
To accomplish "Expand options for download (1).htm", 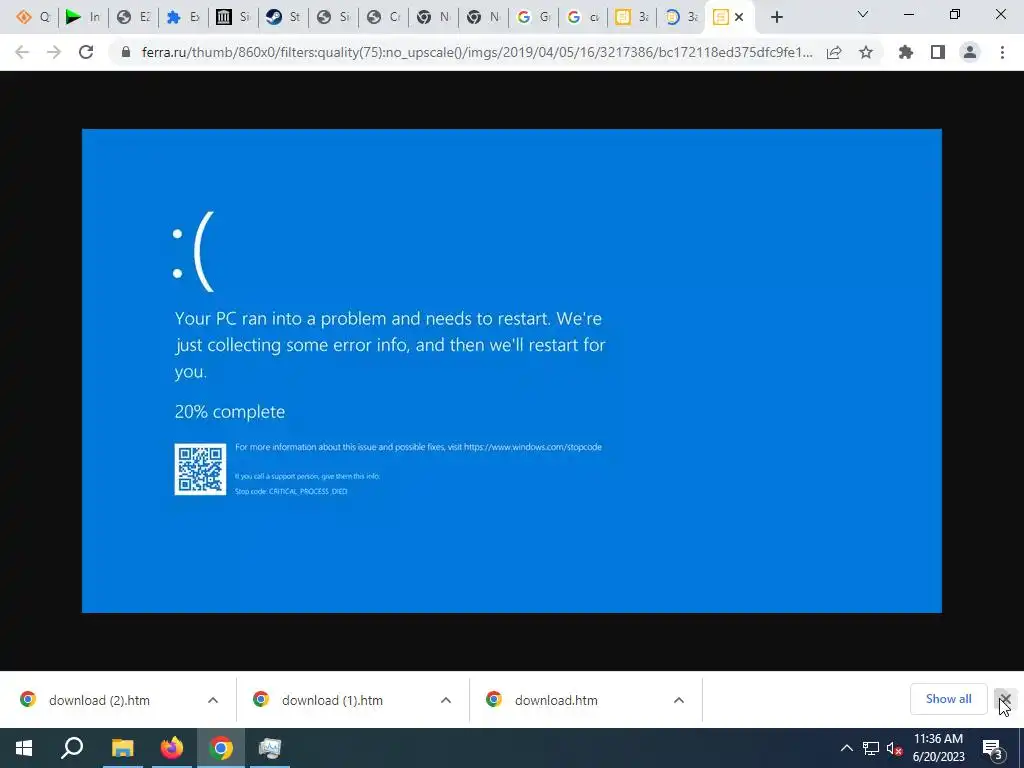I will [x=446, y=700].
